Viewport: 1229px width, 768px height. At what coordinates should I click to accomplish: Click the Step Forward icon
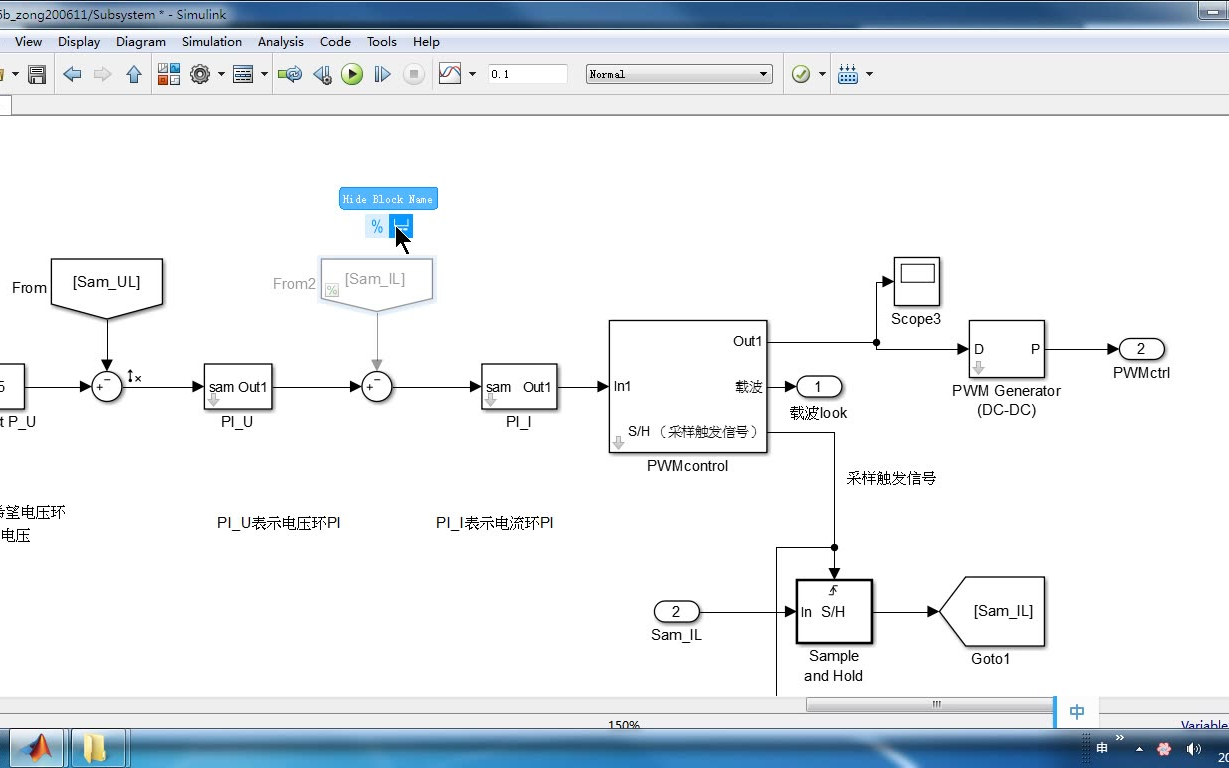click(382, 74)
